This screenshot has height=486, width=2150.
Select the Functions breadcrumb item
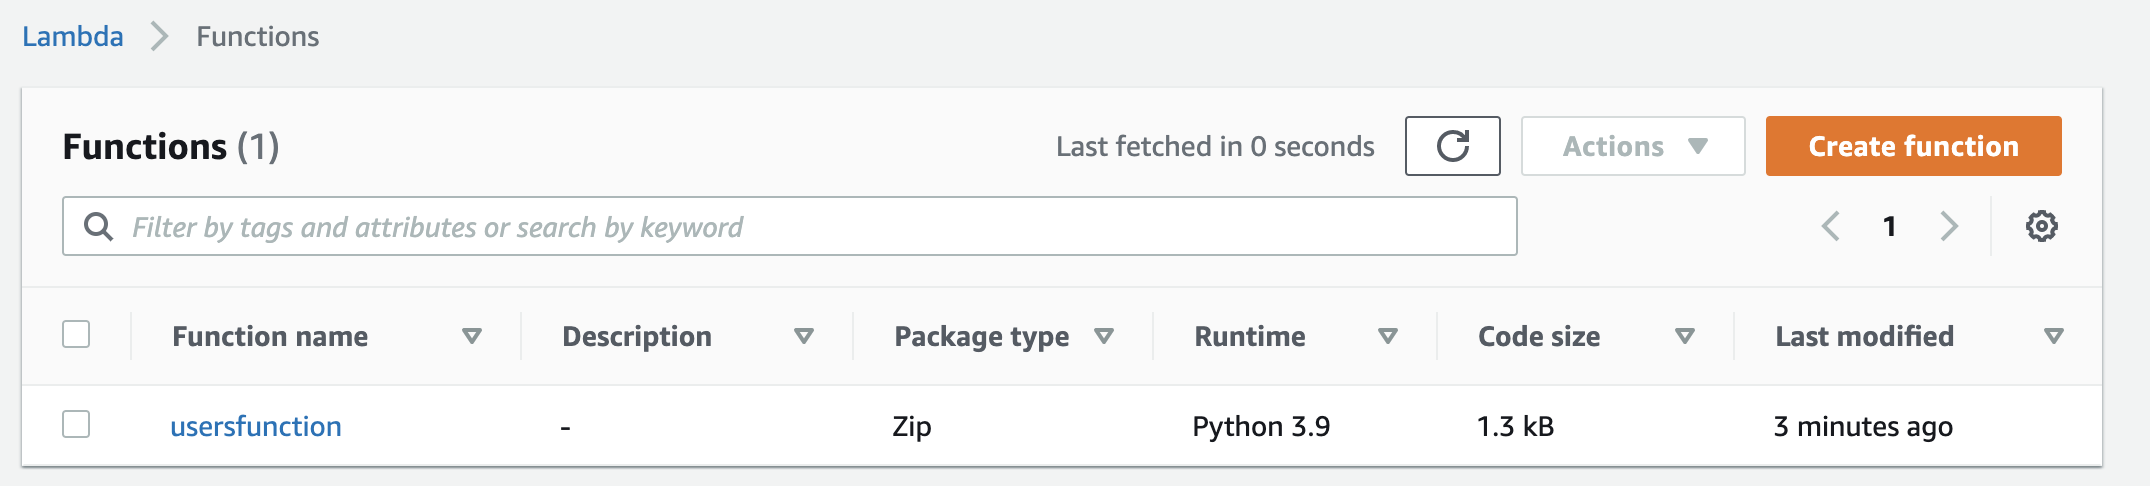[258, 37]
